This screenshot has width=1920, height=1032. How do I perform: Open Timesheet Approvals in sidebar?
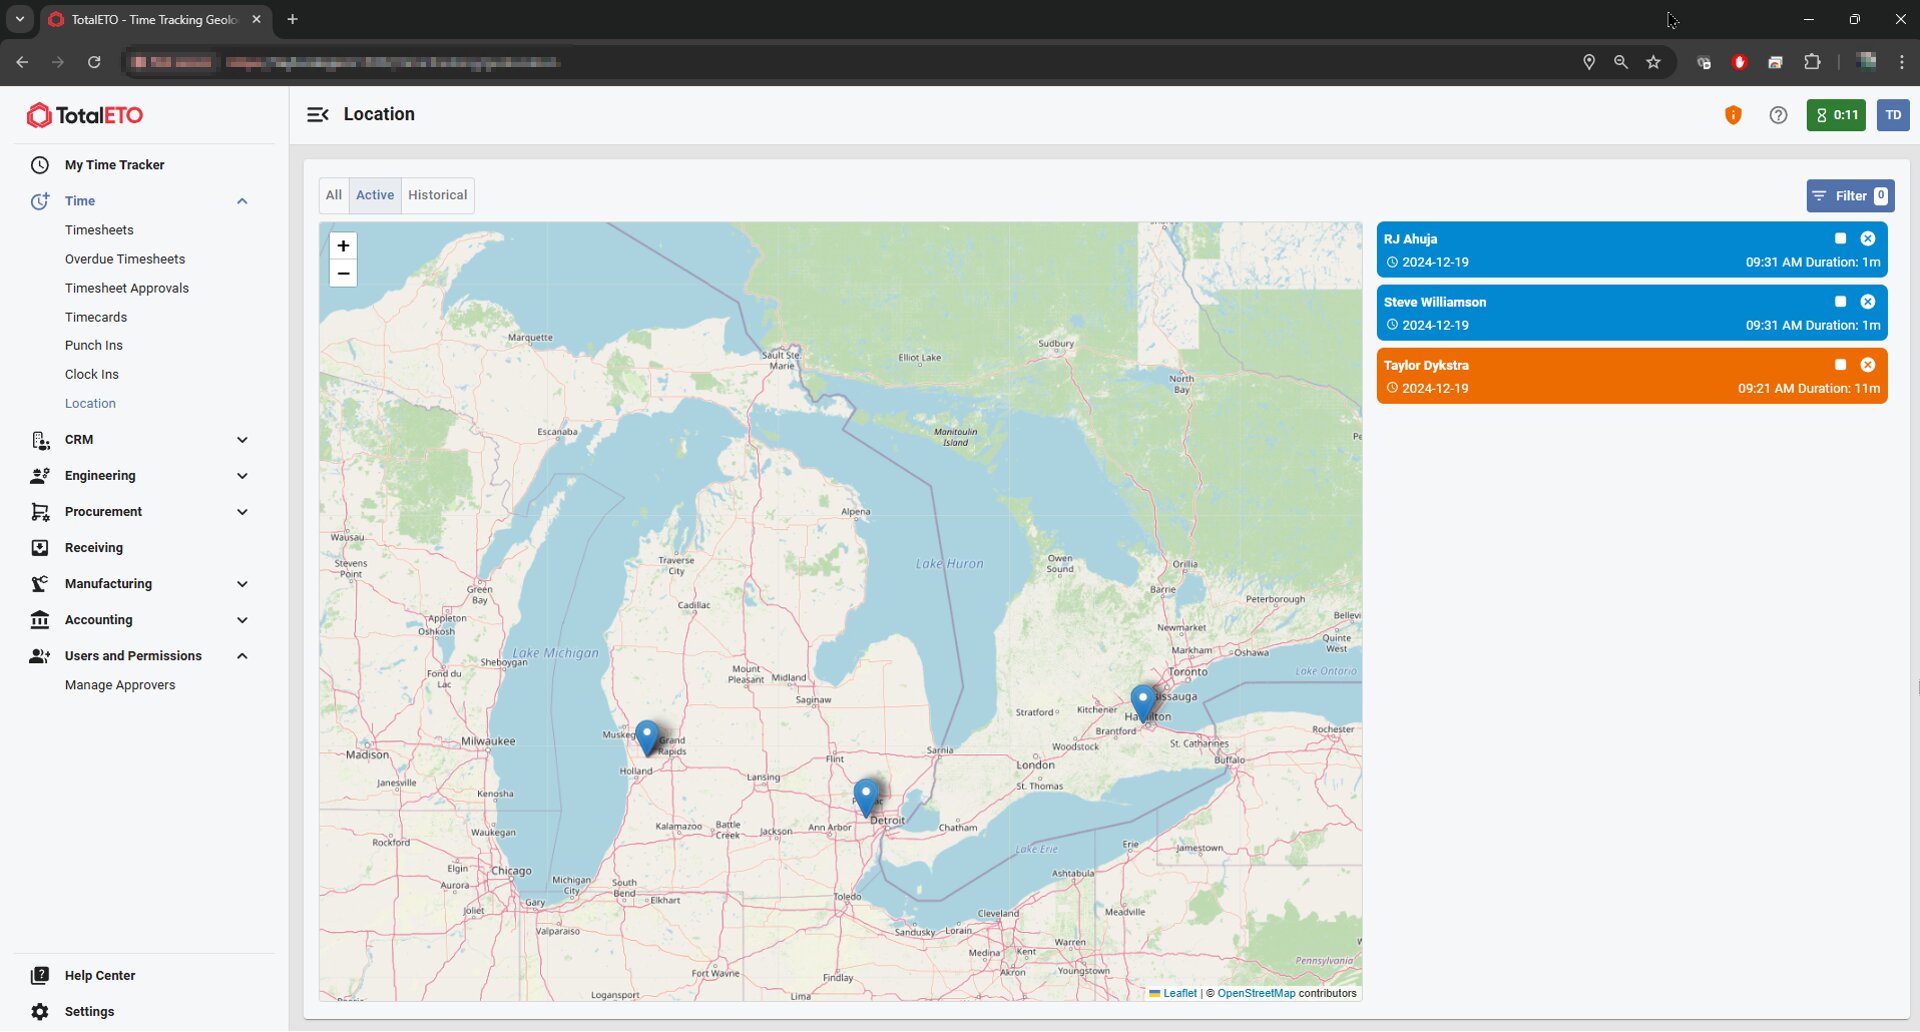click(x=127, y=288)
